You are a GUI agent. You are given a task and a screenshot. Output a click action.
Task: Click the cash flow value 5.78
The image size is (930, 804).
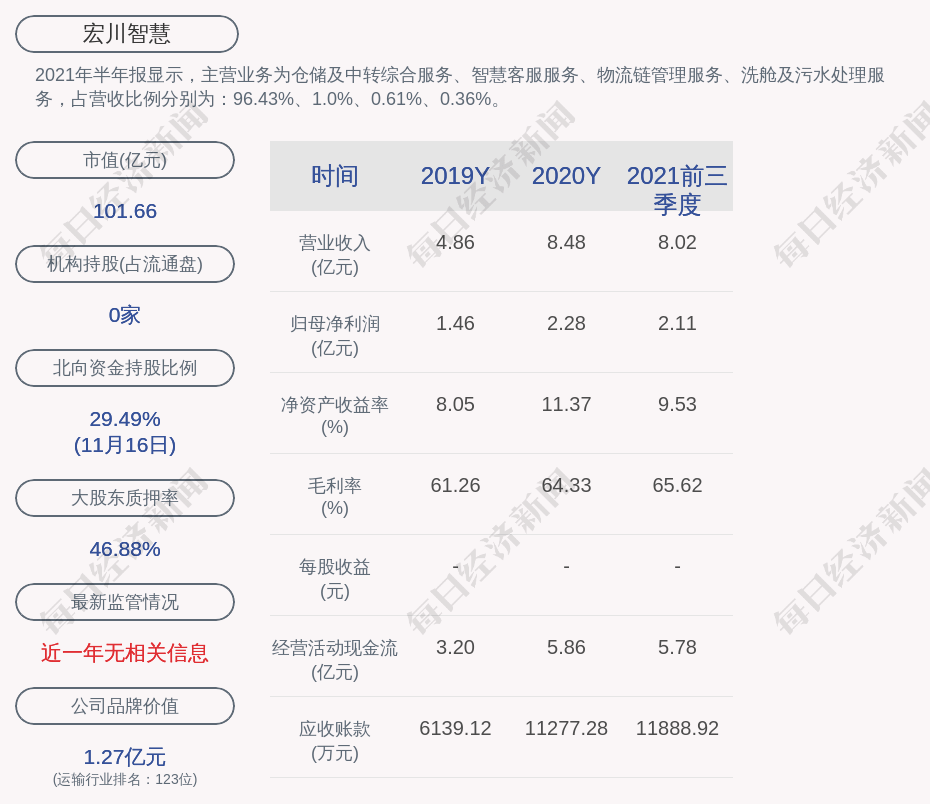click(x=677, y=647)
